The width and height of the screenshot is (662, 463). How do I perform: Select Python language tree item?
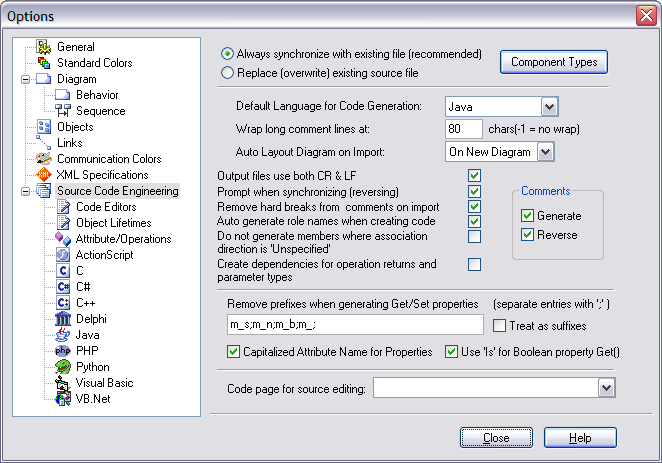coord(92,367)
